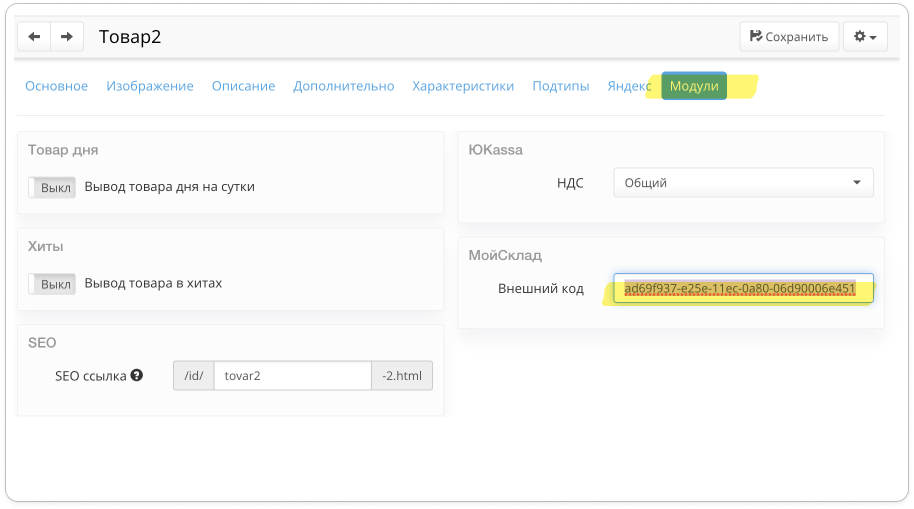This screenshot has height=509, width=914.
Task: Go back with the left arrow button
Action: pyautogui.click(x=34, y=37)
